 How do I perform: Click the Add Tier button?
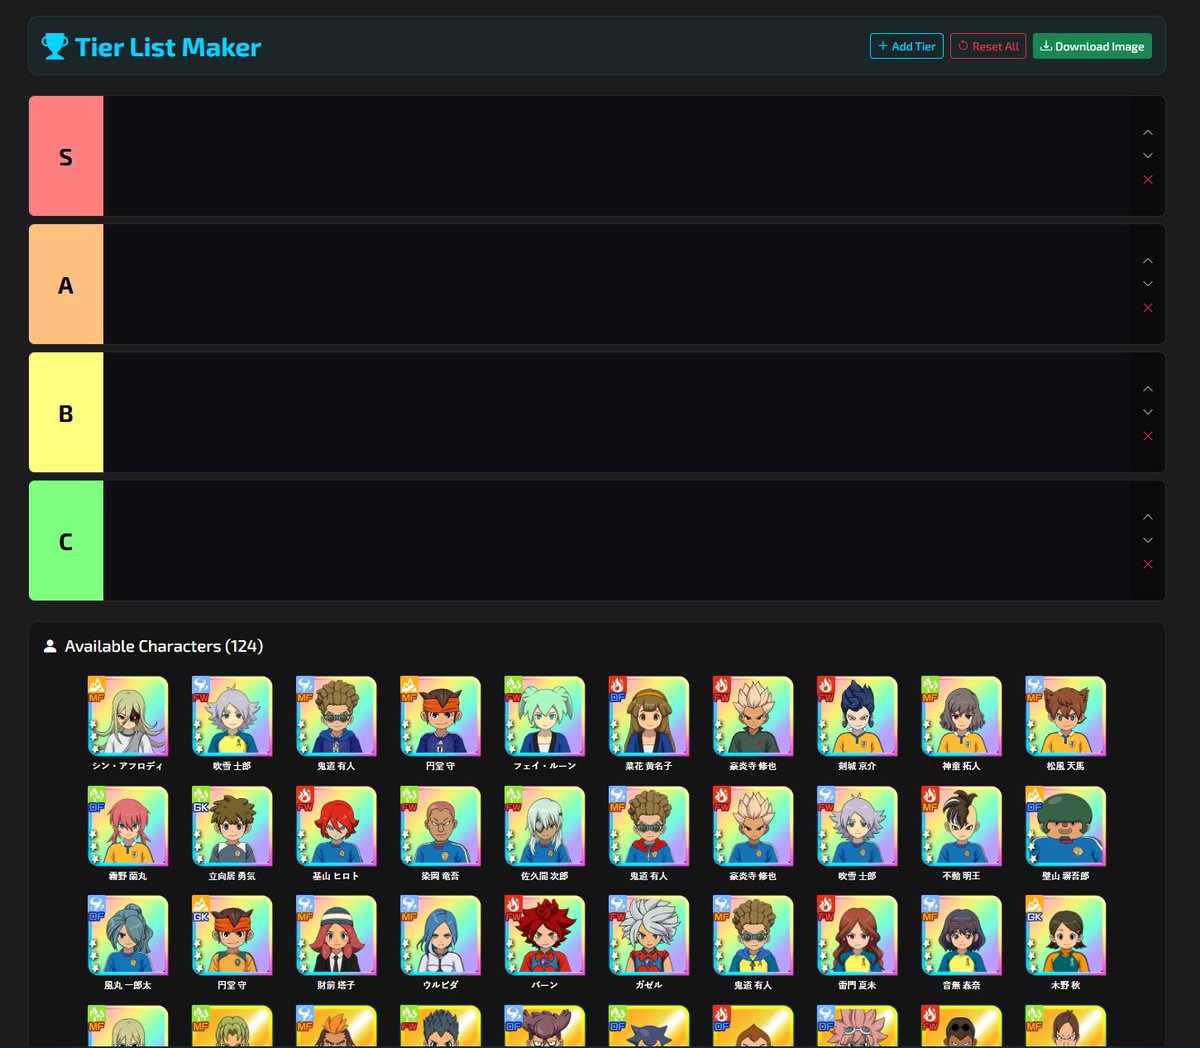(906, 46)
